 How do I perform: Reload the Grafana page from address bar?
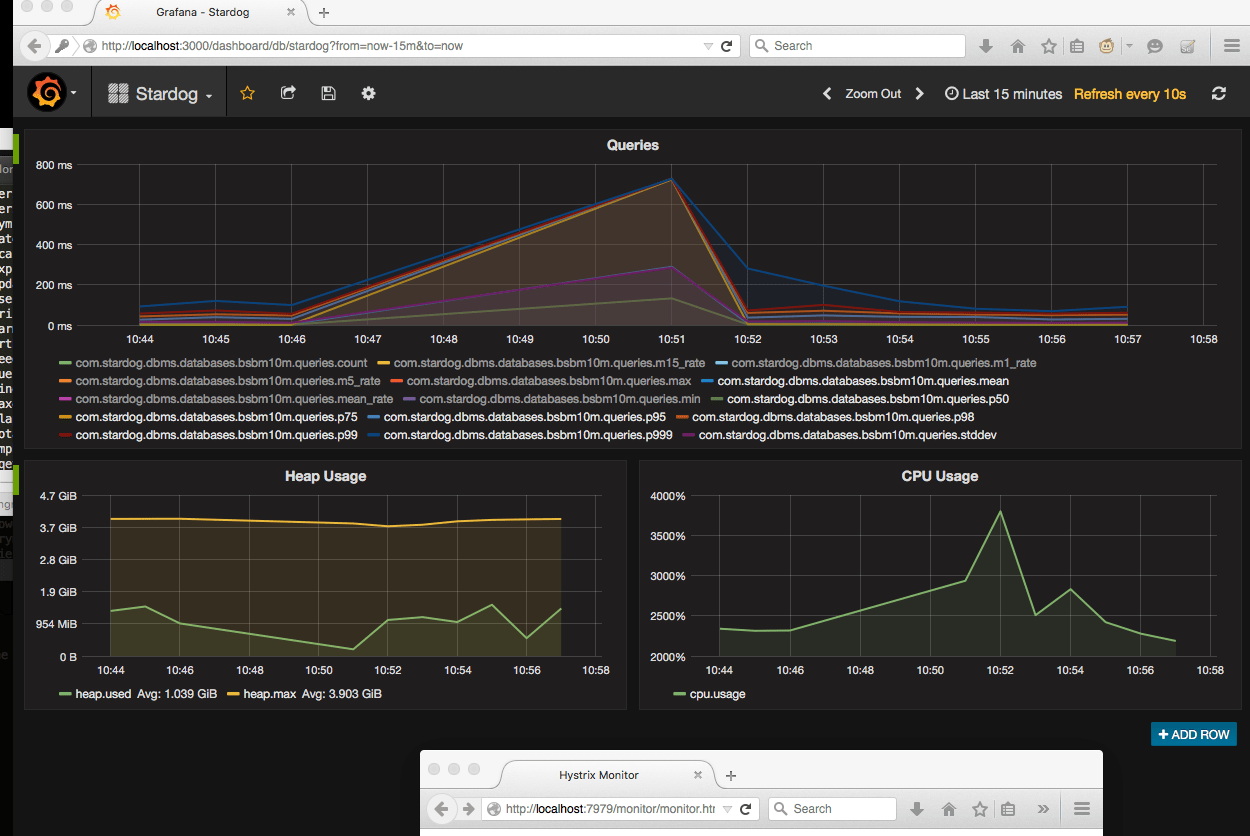(x=727, y=46)
